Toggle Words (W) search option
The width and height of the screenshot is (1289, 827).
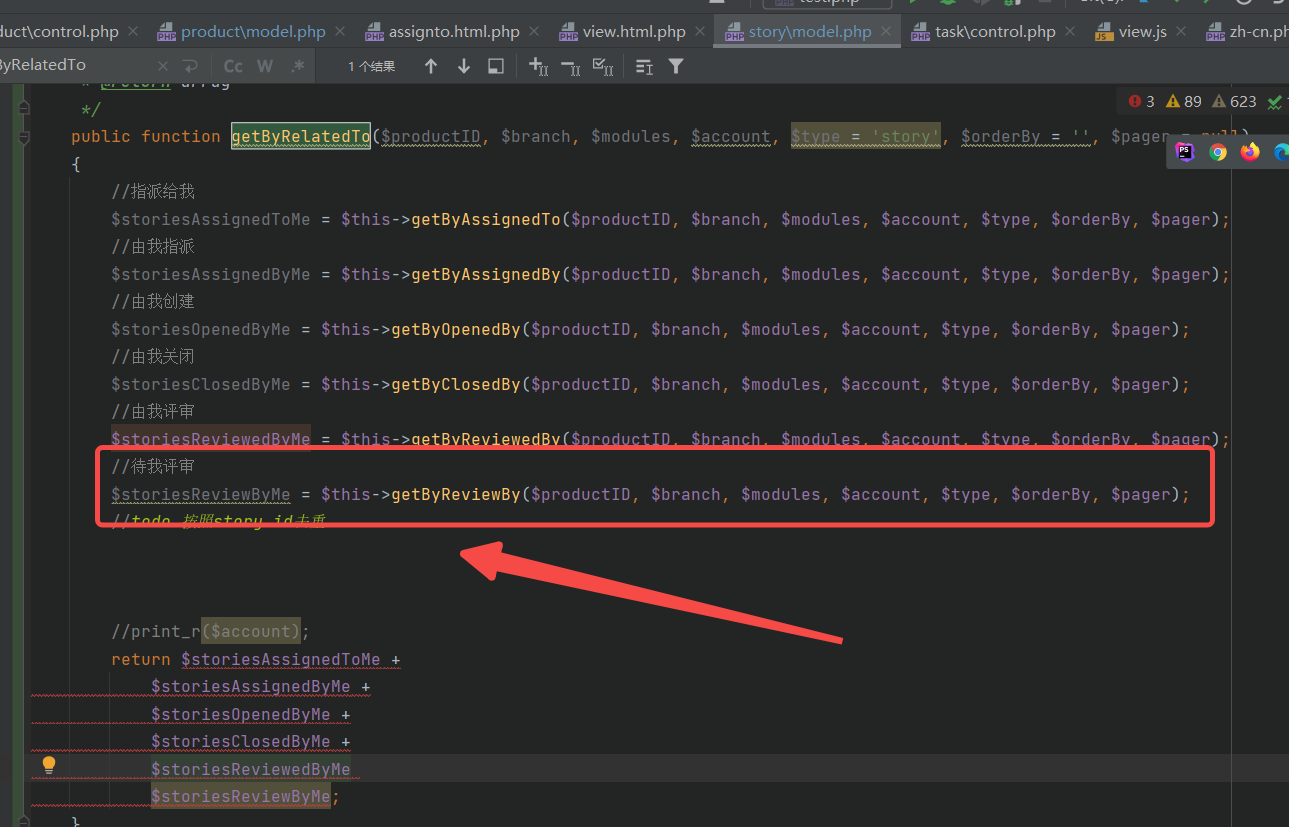(x=265, y=66)
